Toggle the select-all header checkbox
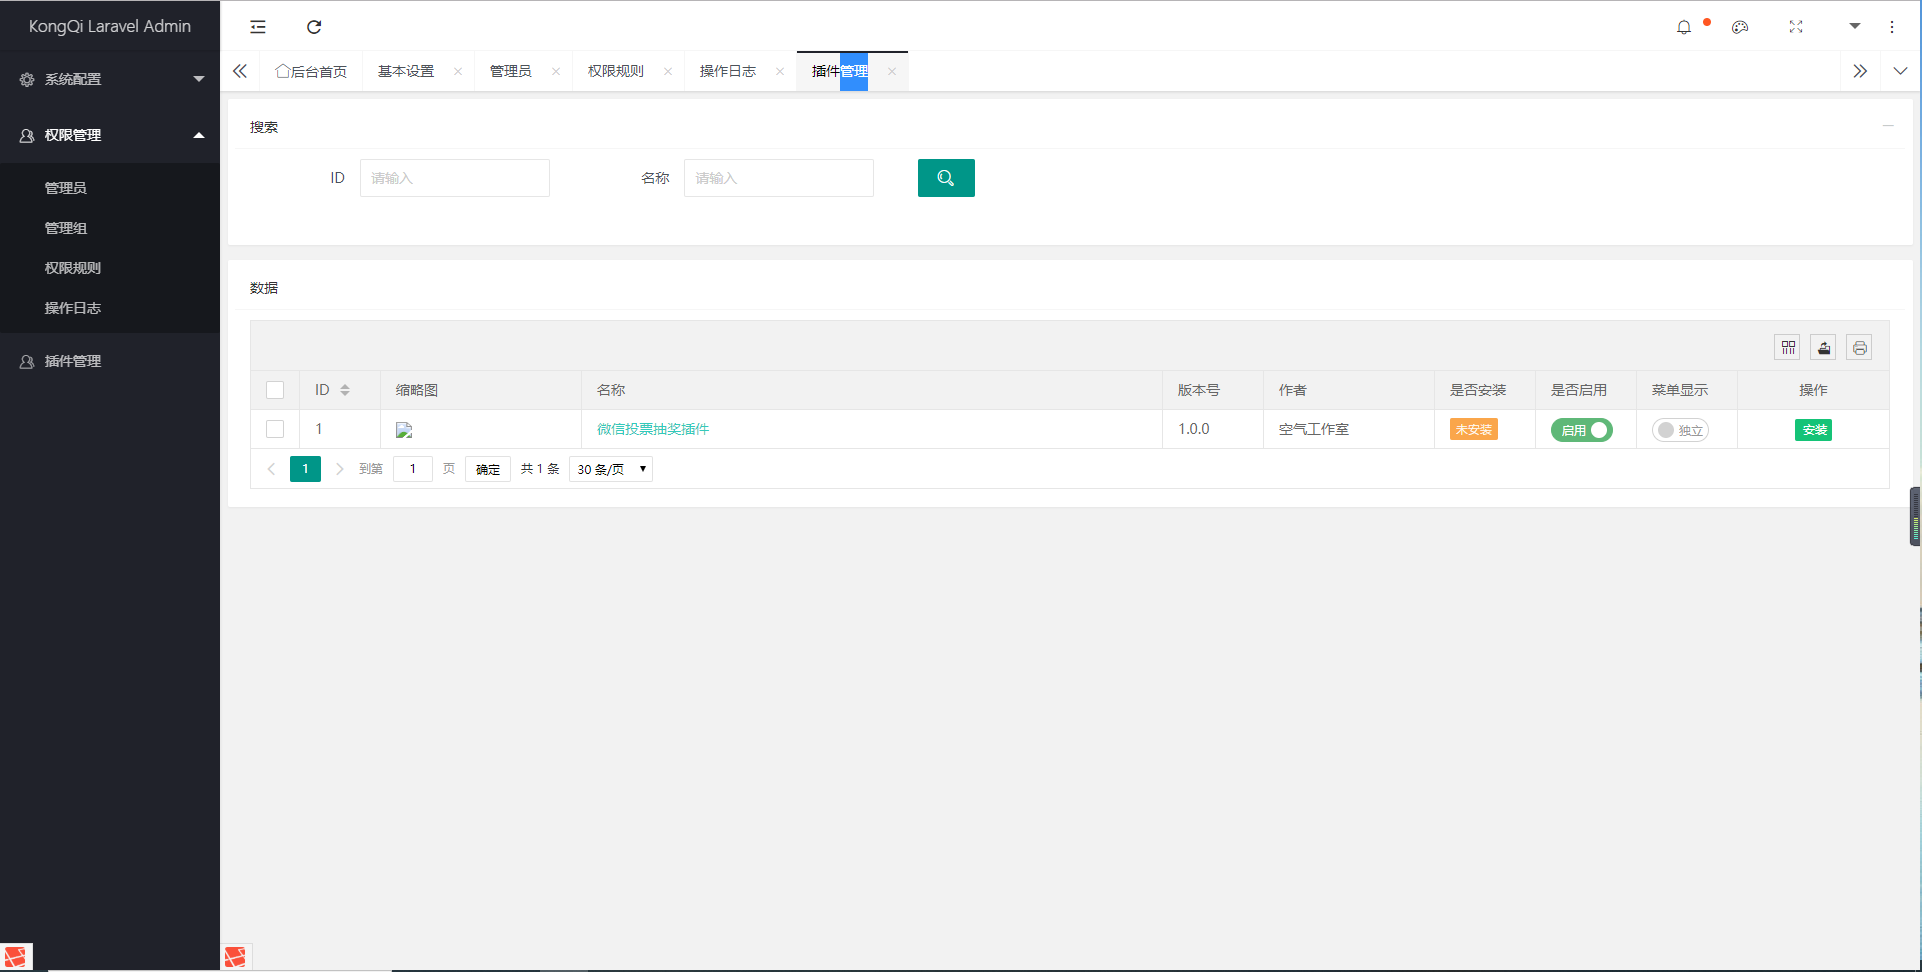 click(x=275, y=390)
